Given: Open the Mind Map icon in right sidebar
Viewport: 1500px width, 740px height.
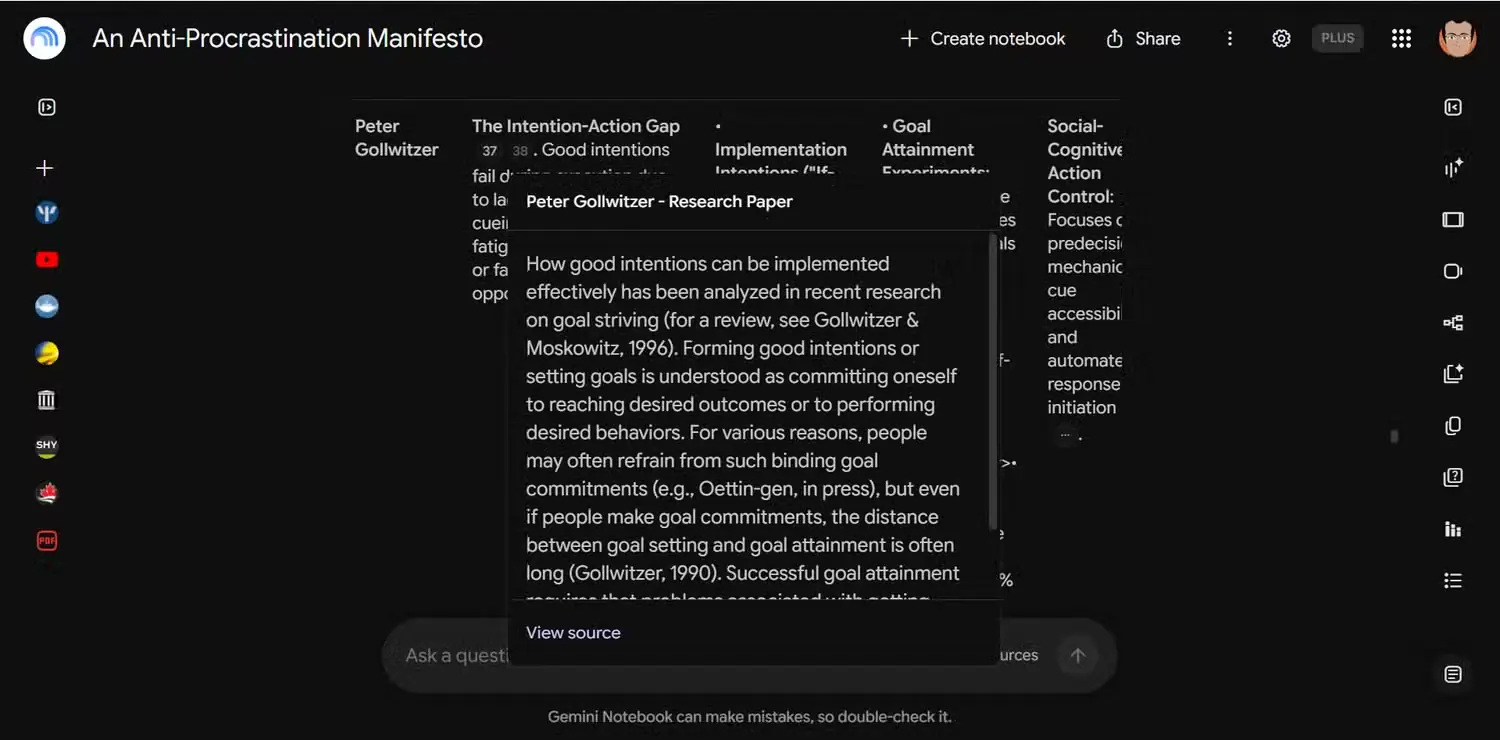Looking at the screenshot, I should pos(1453,322).
